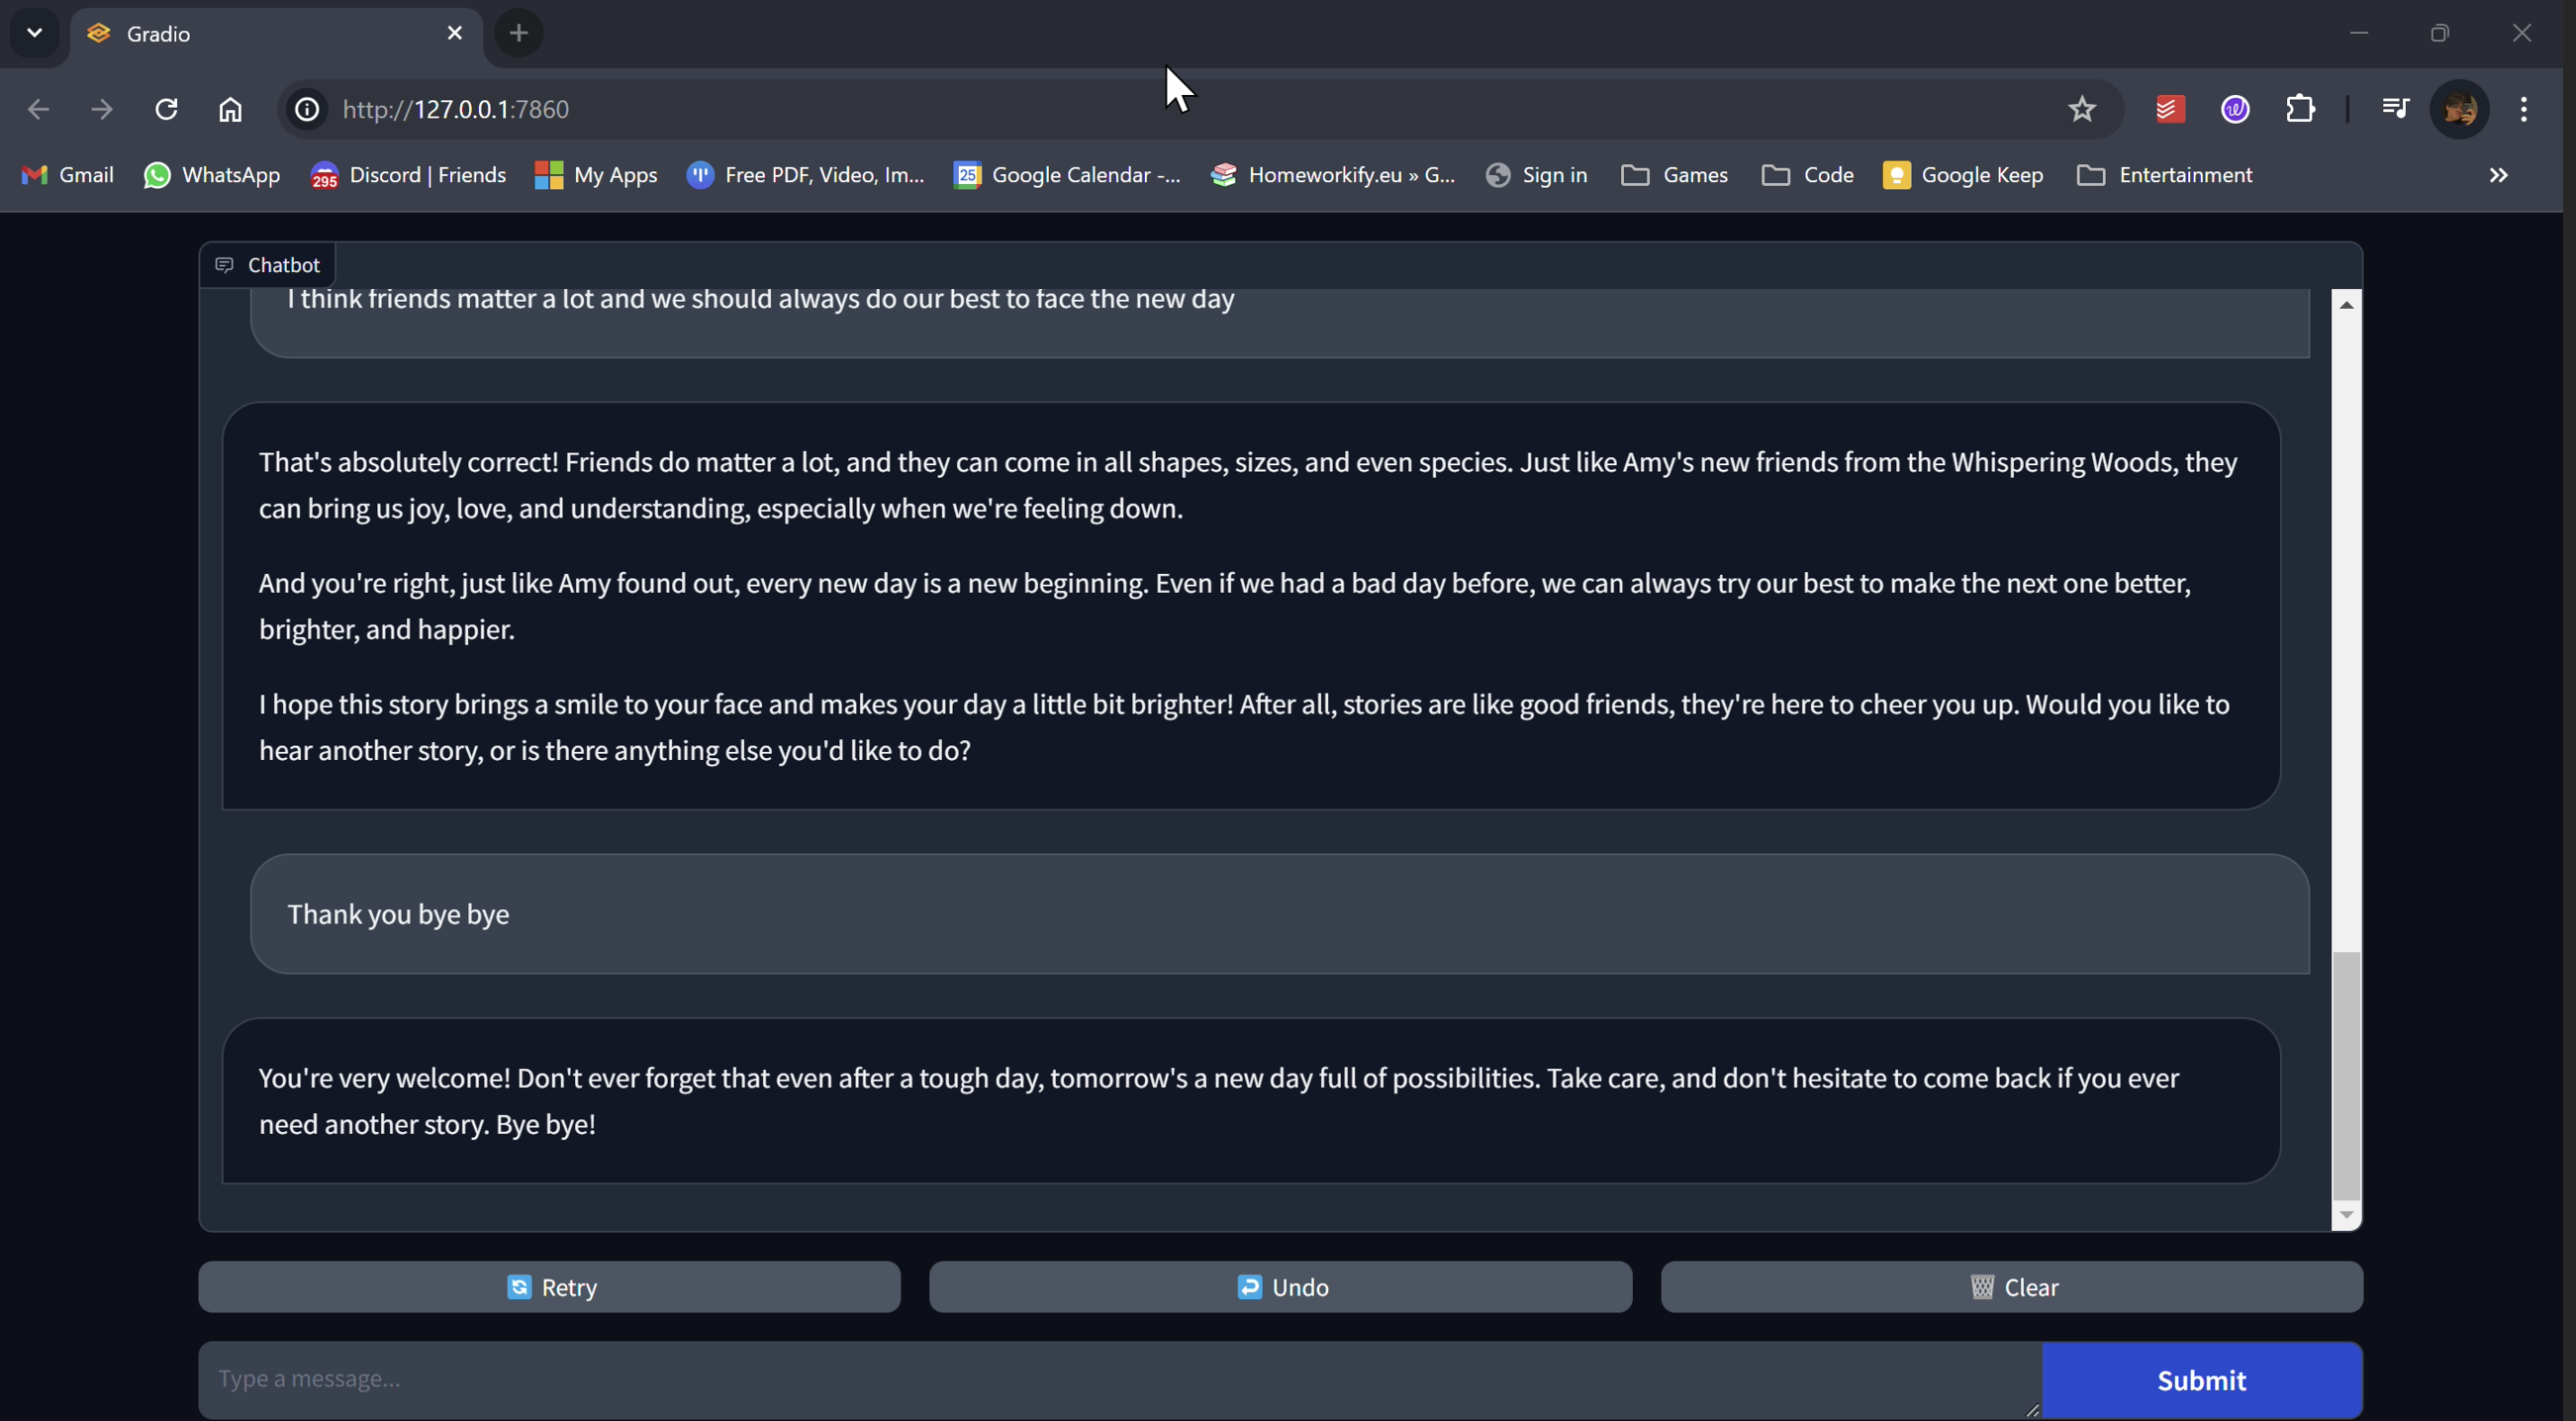Image resolution: width=2576 pixels, height=1421 pixels.
Task: Open the Games bookmark folder
Action: click(1674, 175)
